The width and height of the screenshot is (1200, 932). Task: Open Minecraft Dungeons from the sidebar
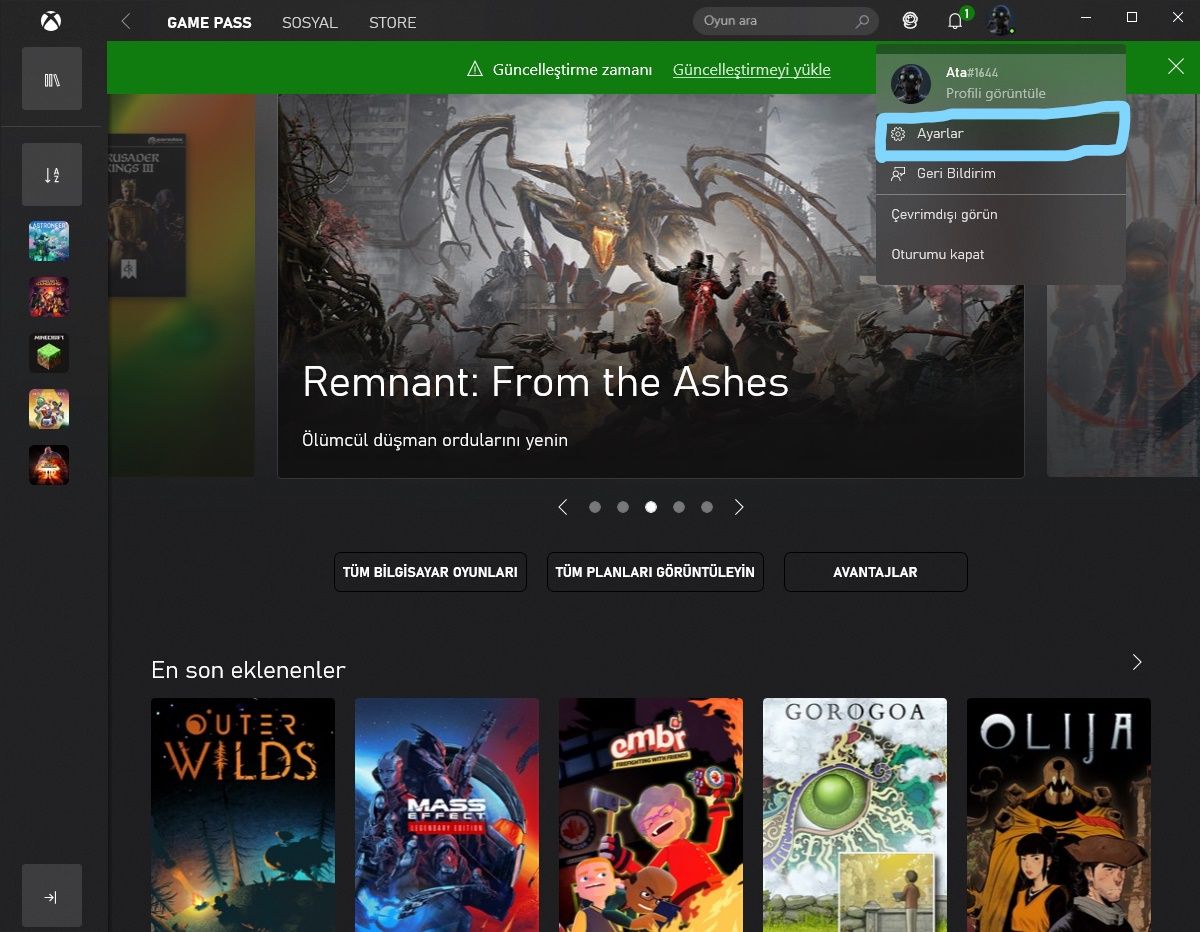click(x=49, y=297)
